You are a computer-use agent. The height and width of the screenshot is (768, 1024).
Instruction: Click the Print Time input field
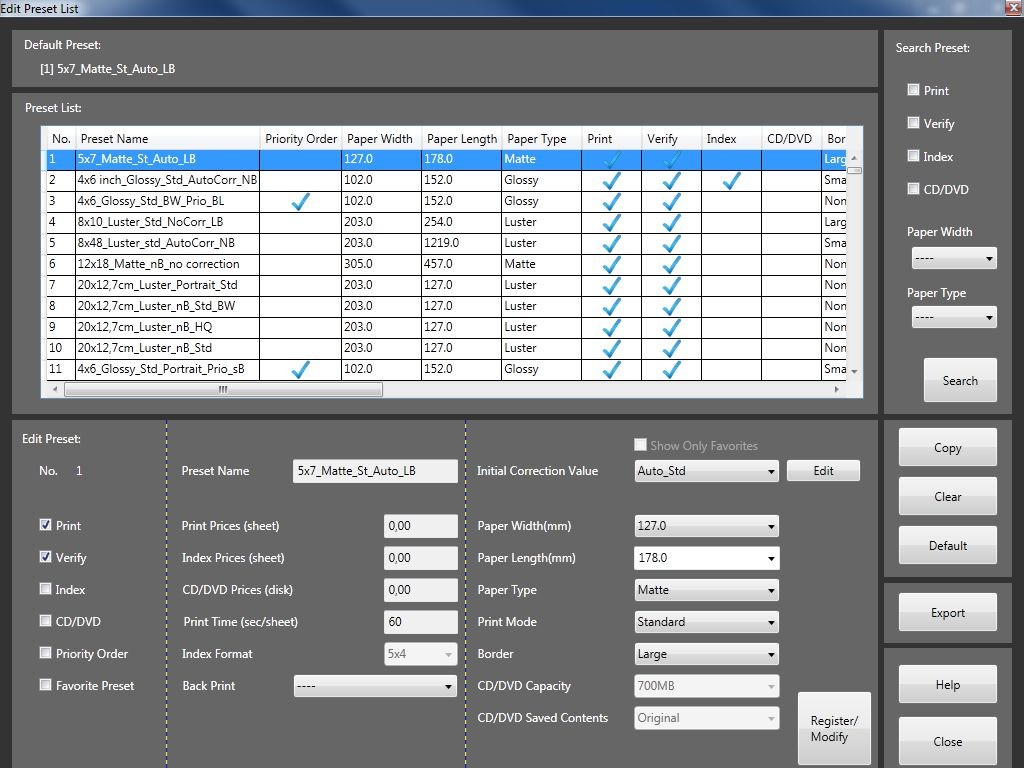[x=420, y=622]
